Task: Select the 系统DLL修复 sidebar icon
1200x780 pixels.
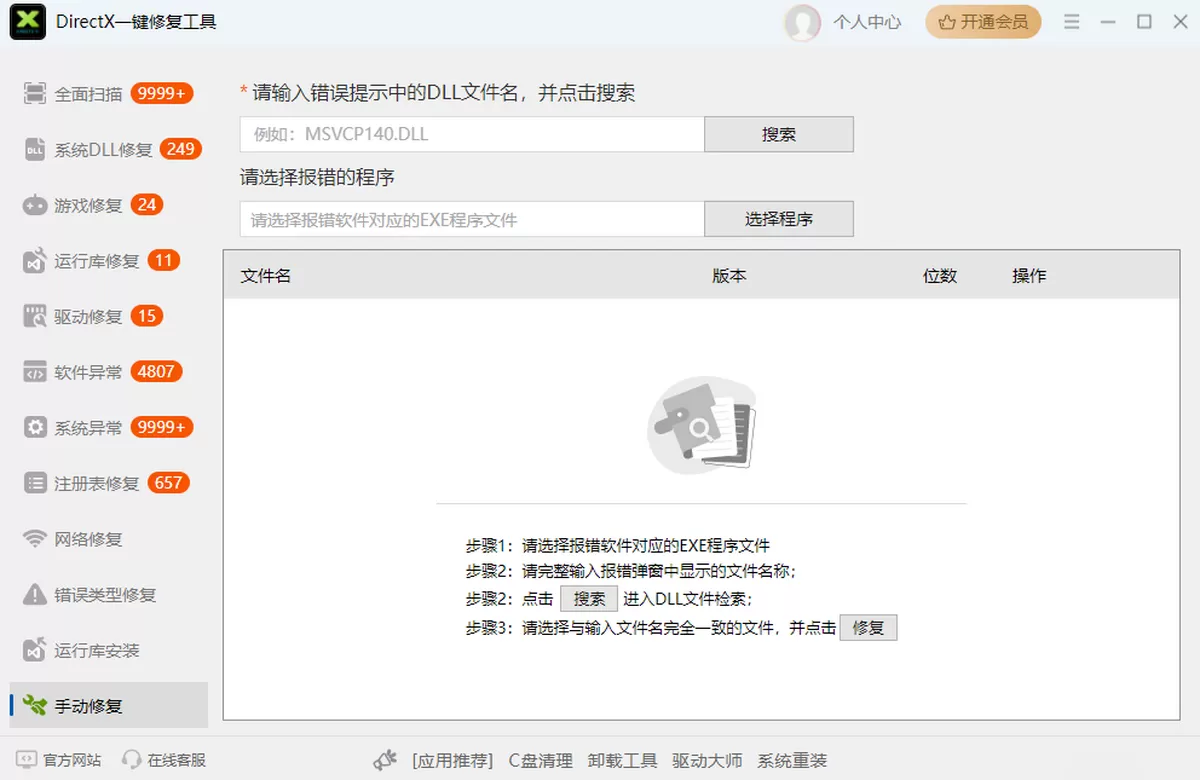Action: 35,150
